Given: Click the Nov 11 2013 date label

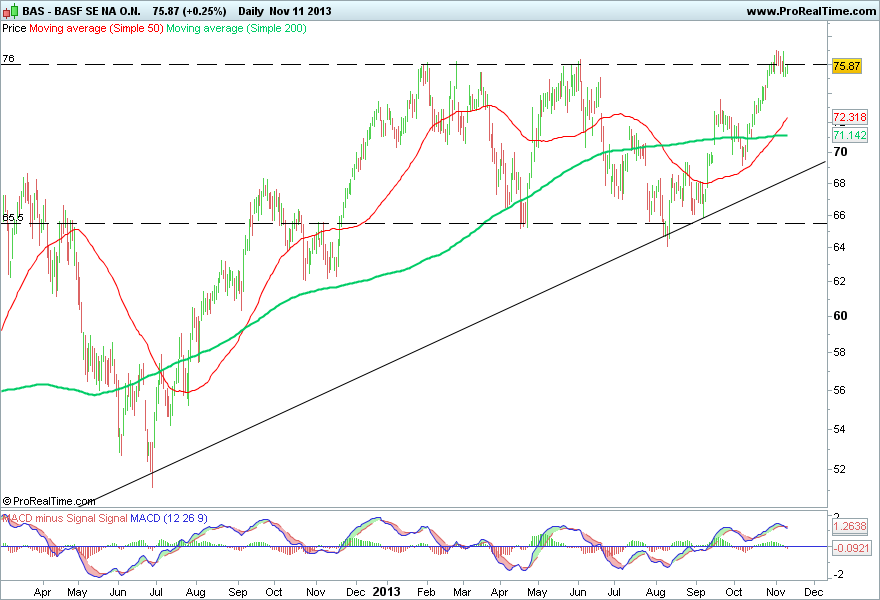Looking at the screenshot, I should pyautogui.click(x=300, y=11).
